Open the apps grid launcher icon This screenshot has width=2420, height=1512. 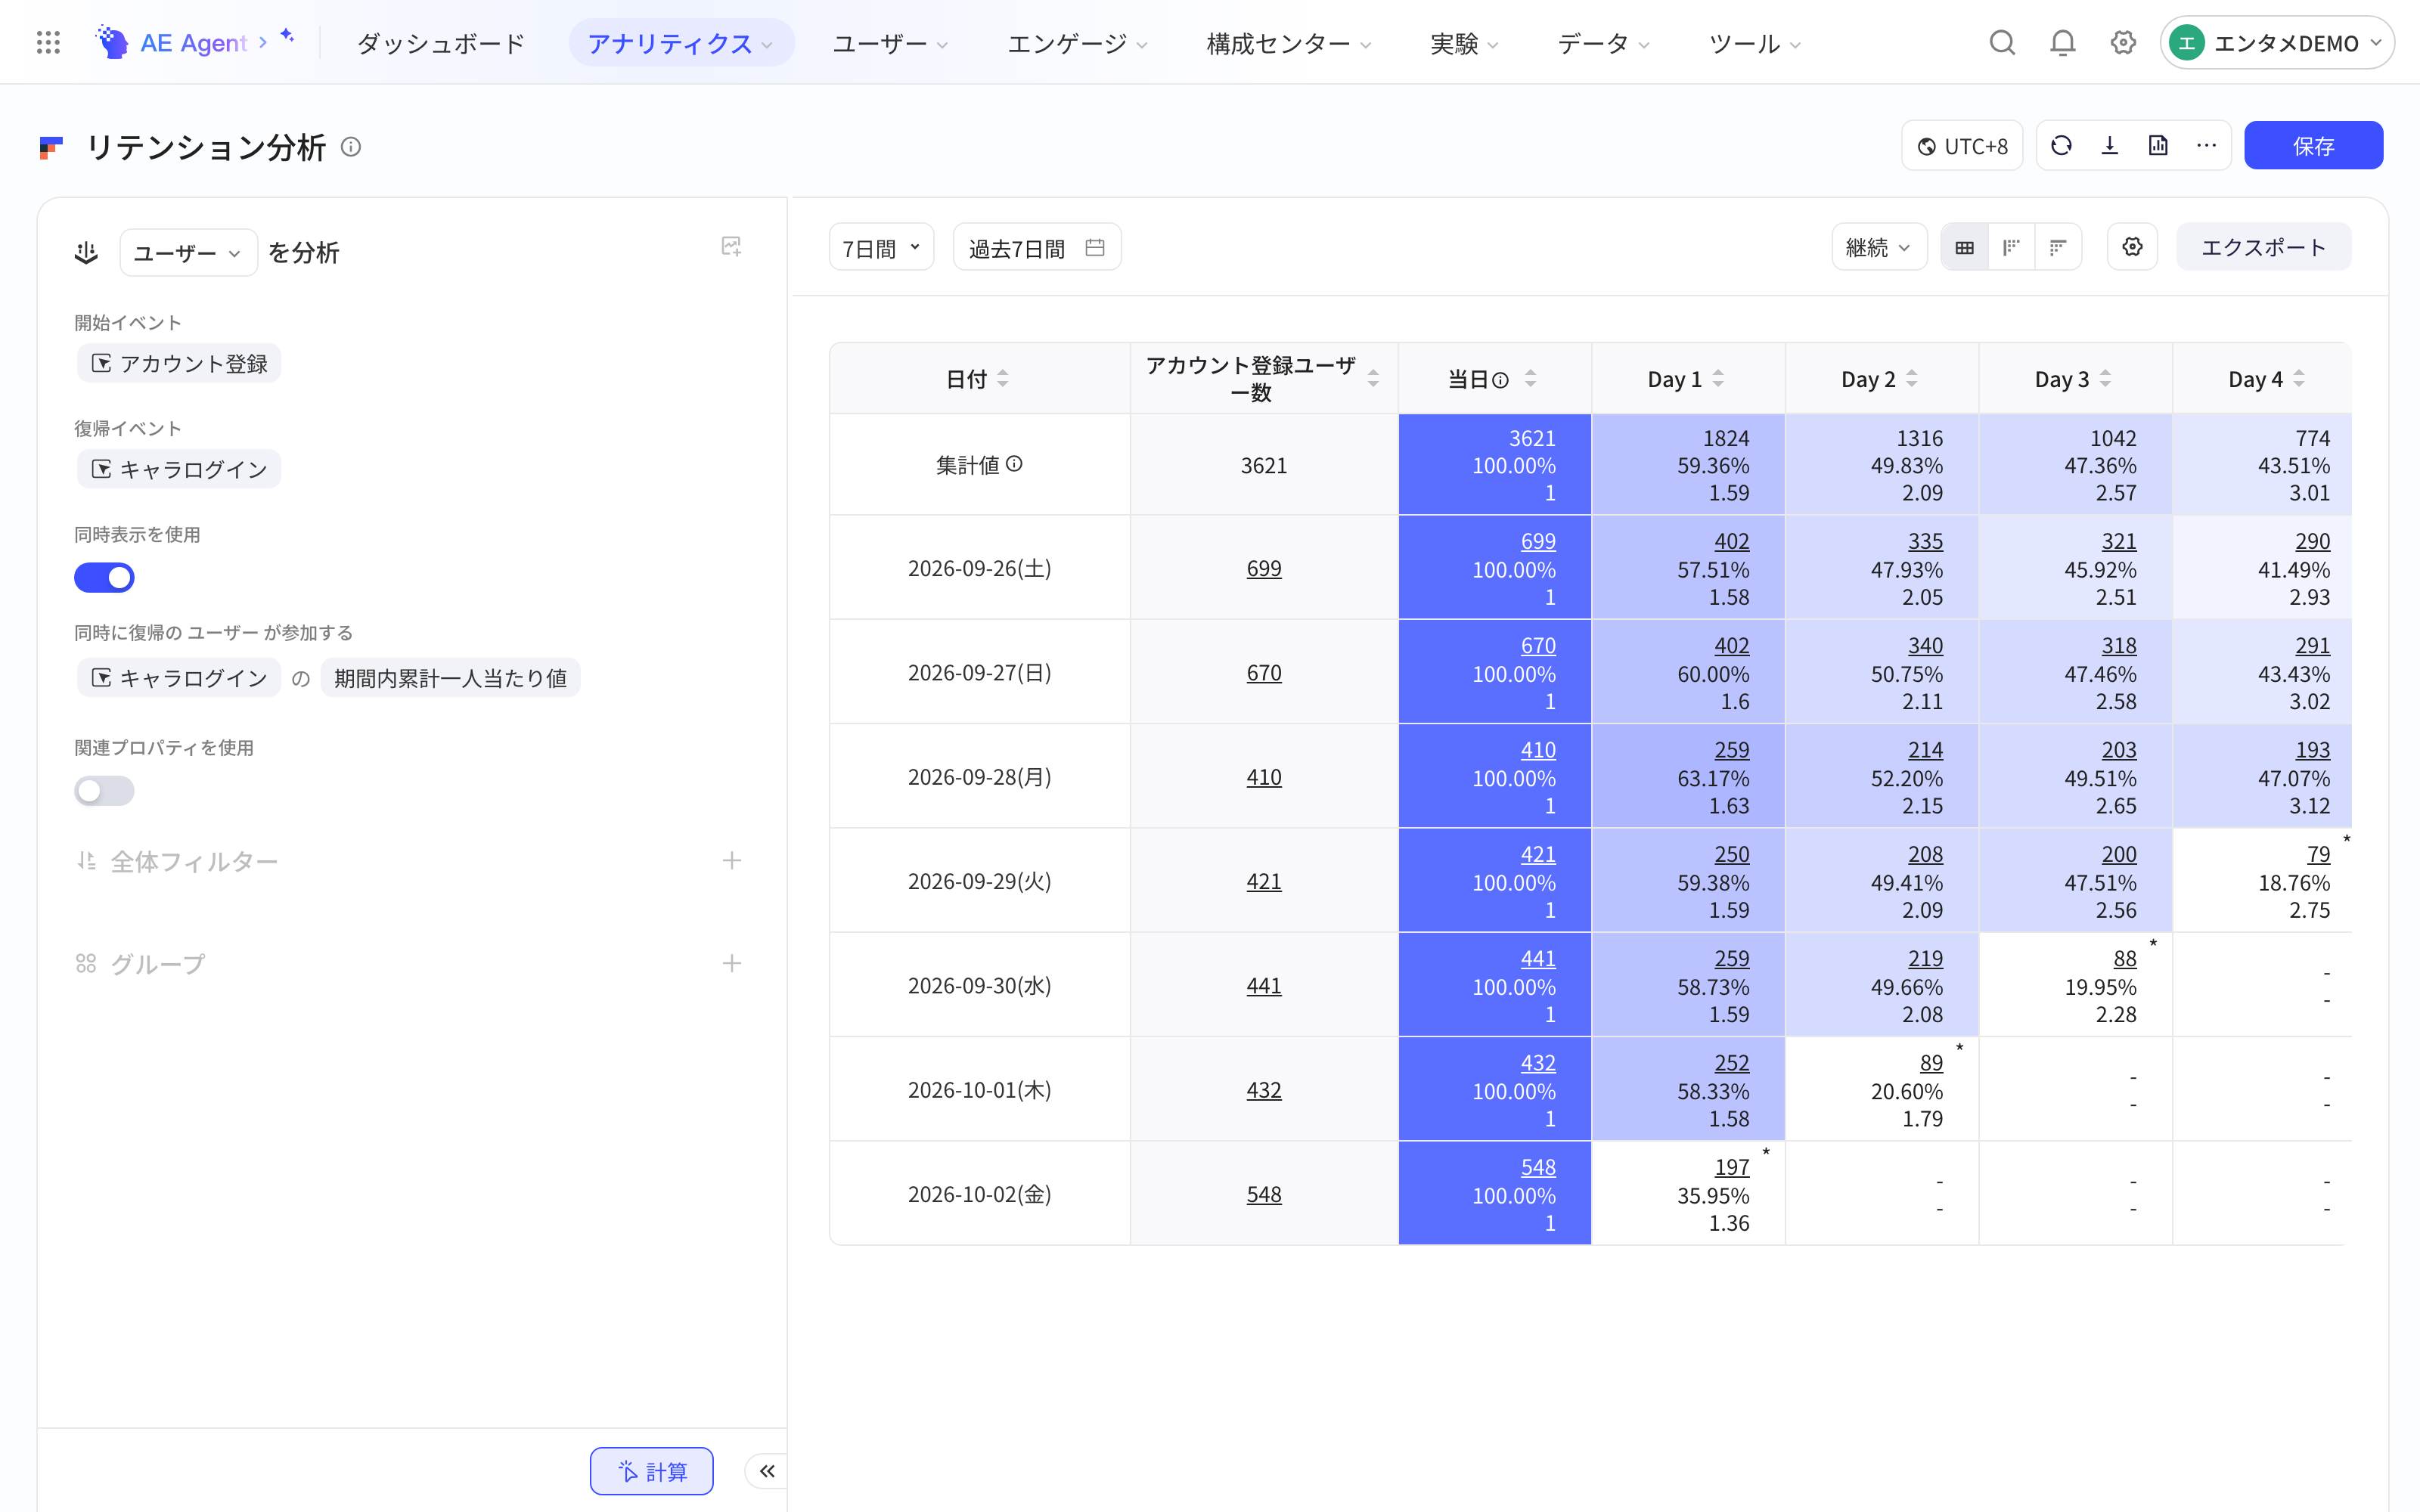click(x=47, y=43)
